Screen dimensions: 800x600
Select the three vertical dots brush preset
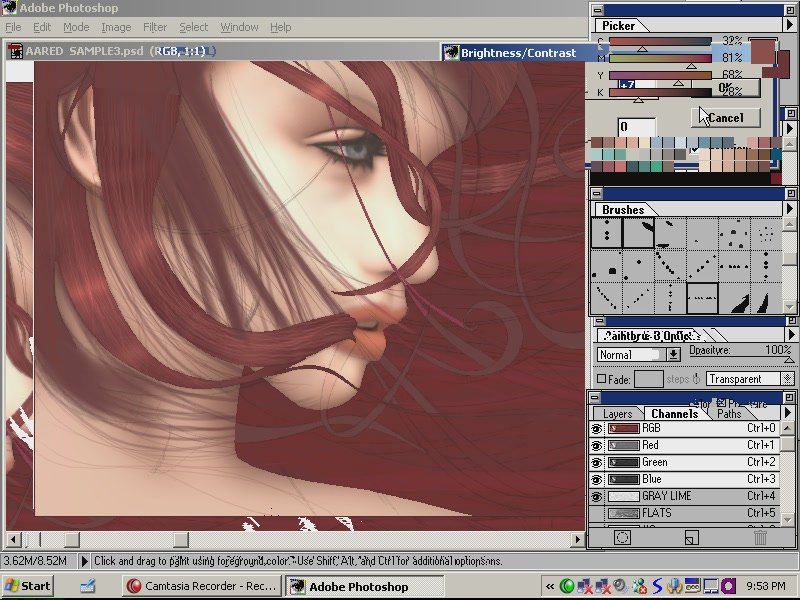coord(606,233)
